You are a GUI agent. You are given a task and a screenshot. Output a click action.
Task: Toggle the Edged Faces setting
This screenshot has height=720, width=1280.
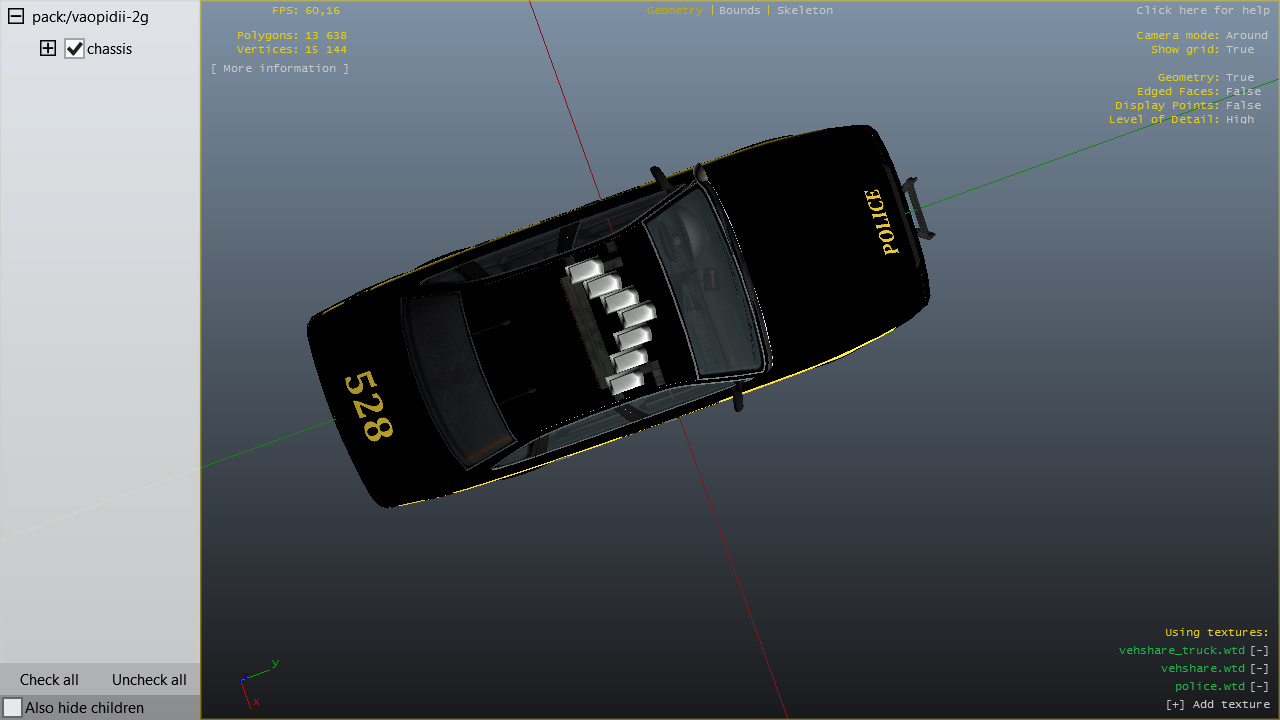[1243, 91]
